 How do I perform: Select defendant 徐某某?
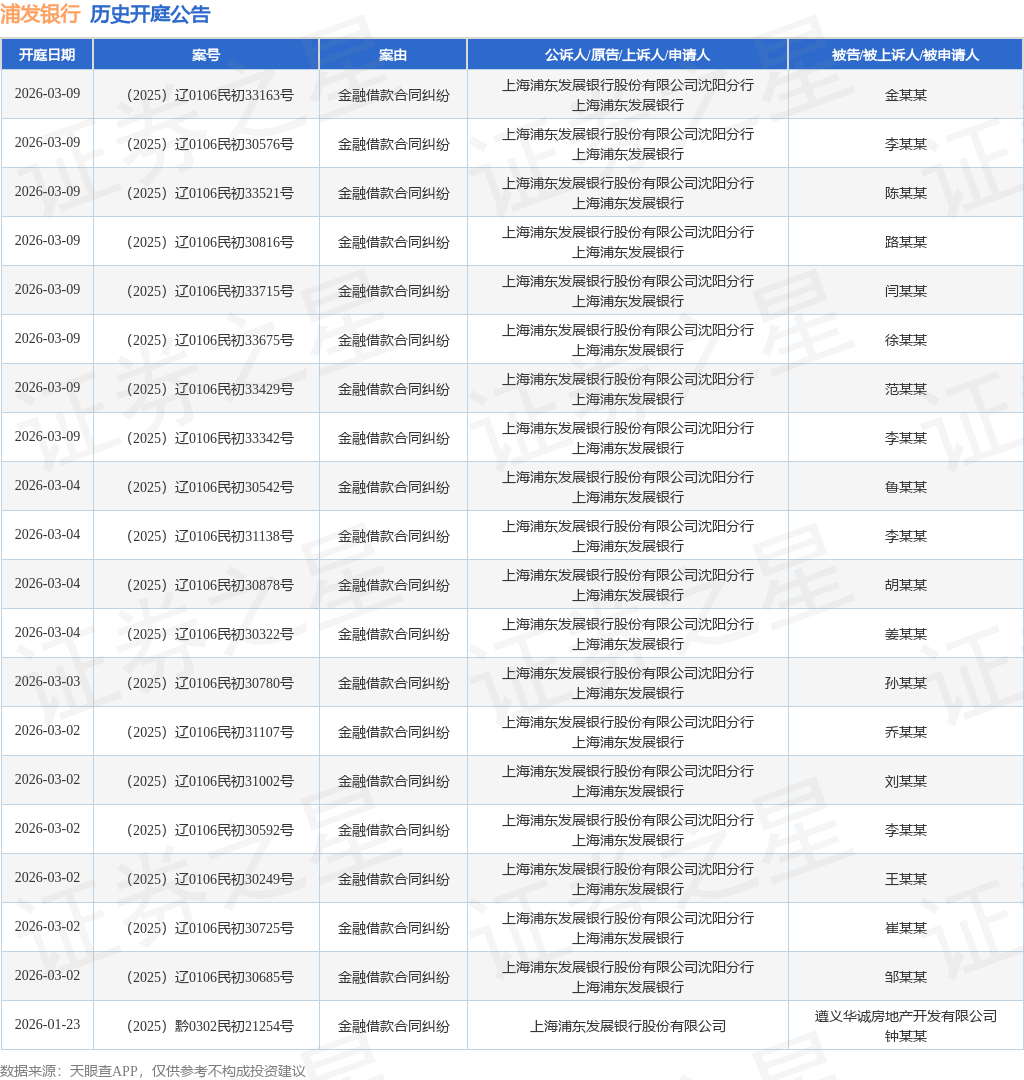click(906, 340)
